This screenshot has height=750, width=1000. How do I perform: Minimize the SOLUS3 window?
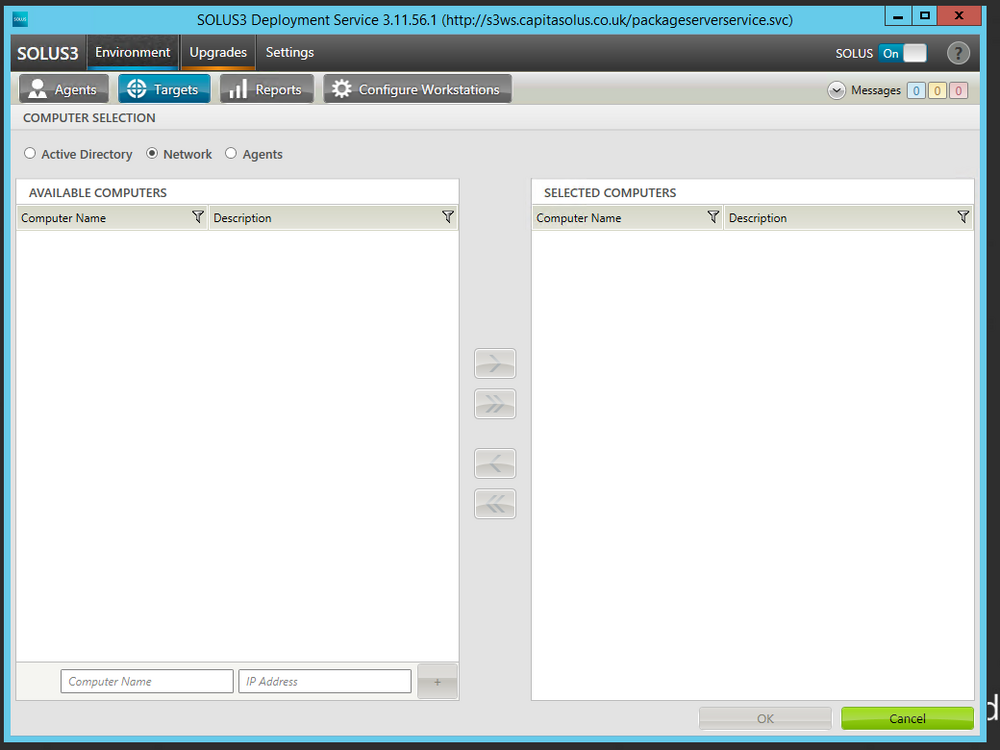[x=898, y=16]
